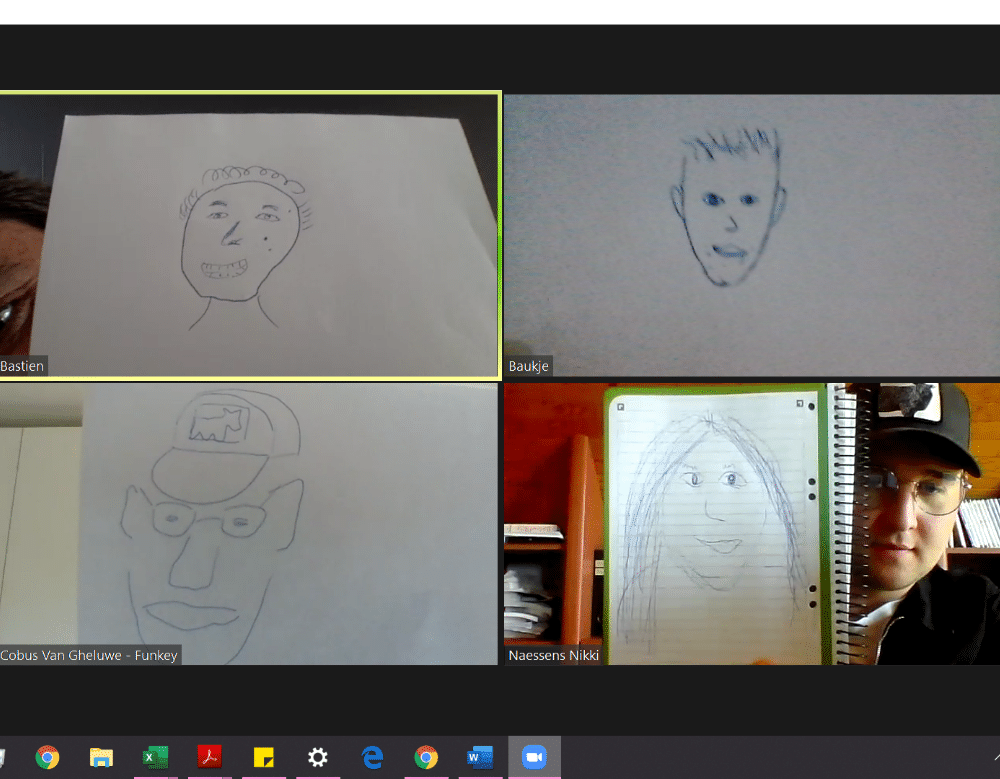
Task: Open Sticky Notes from the taskbar
Action: (263, 757)
